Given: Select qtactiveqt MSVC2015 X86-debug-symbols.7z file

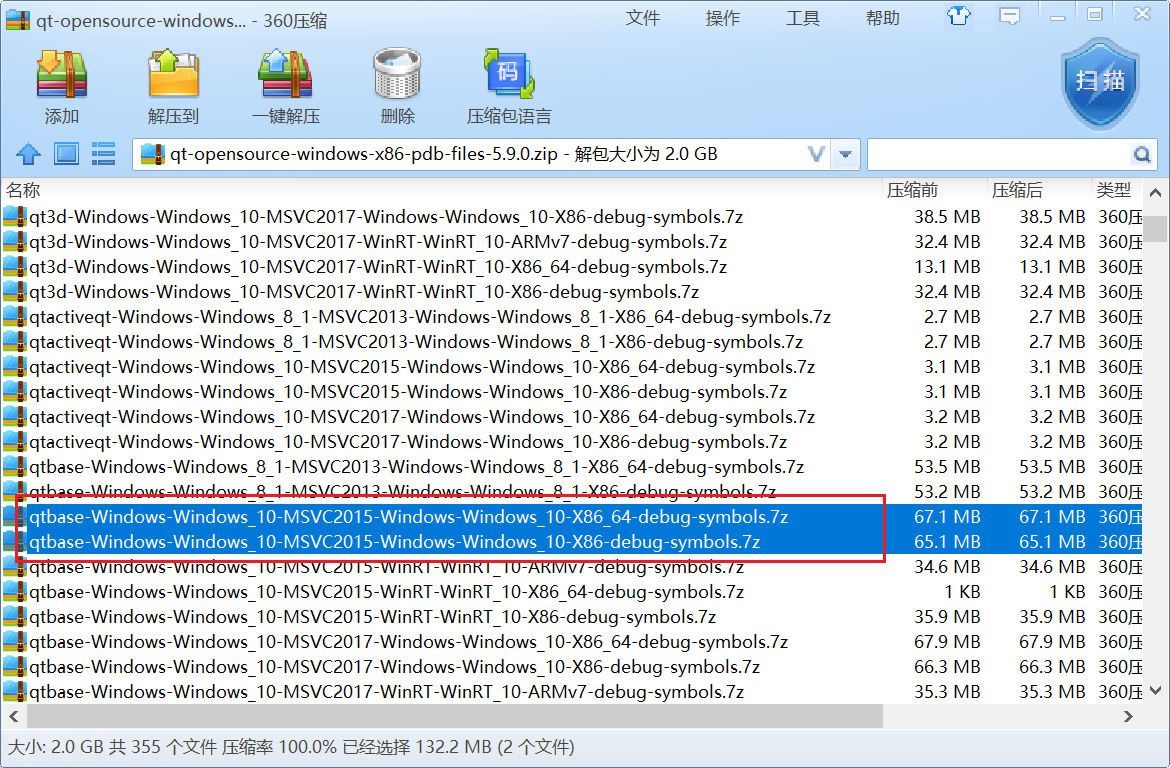Looking at the screenshot, I should pyautogui.click(x=572, y=392).
